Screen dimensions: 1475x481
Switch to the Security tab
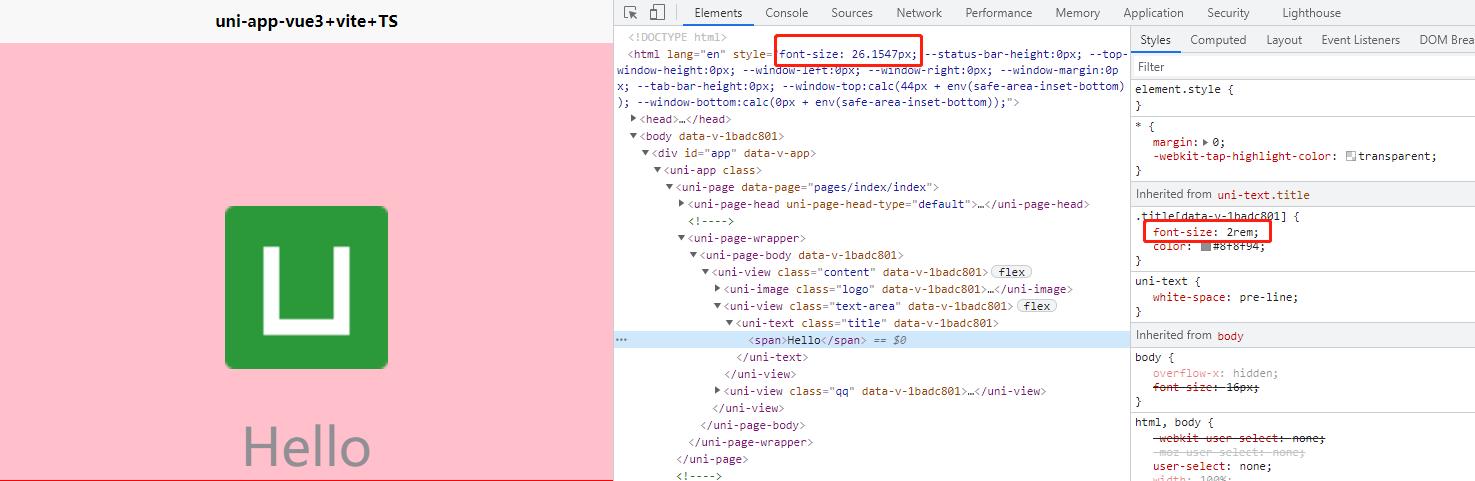[x=1228, y=13]
